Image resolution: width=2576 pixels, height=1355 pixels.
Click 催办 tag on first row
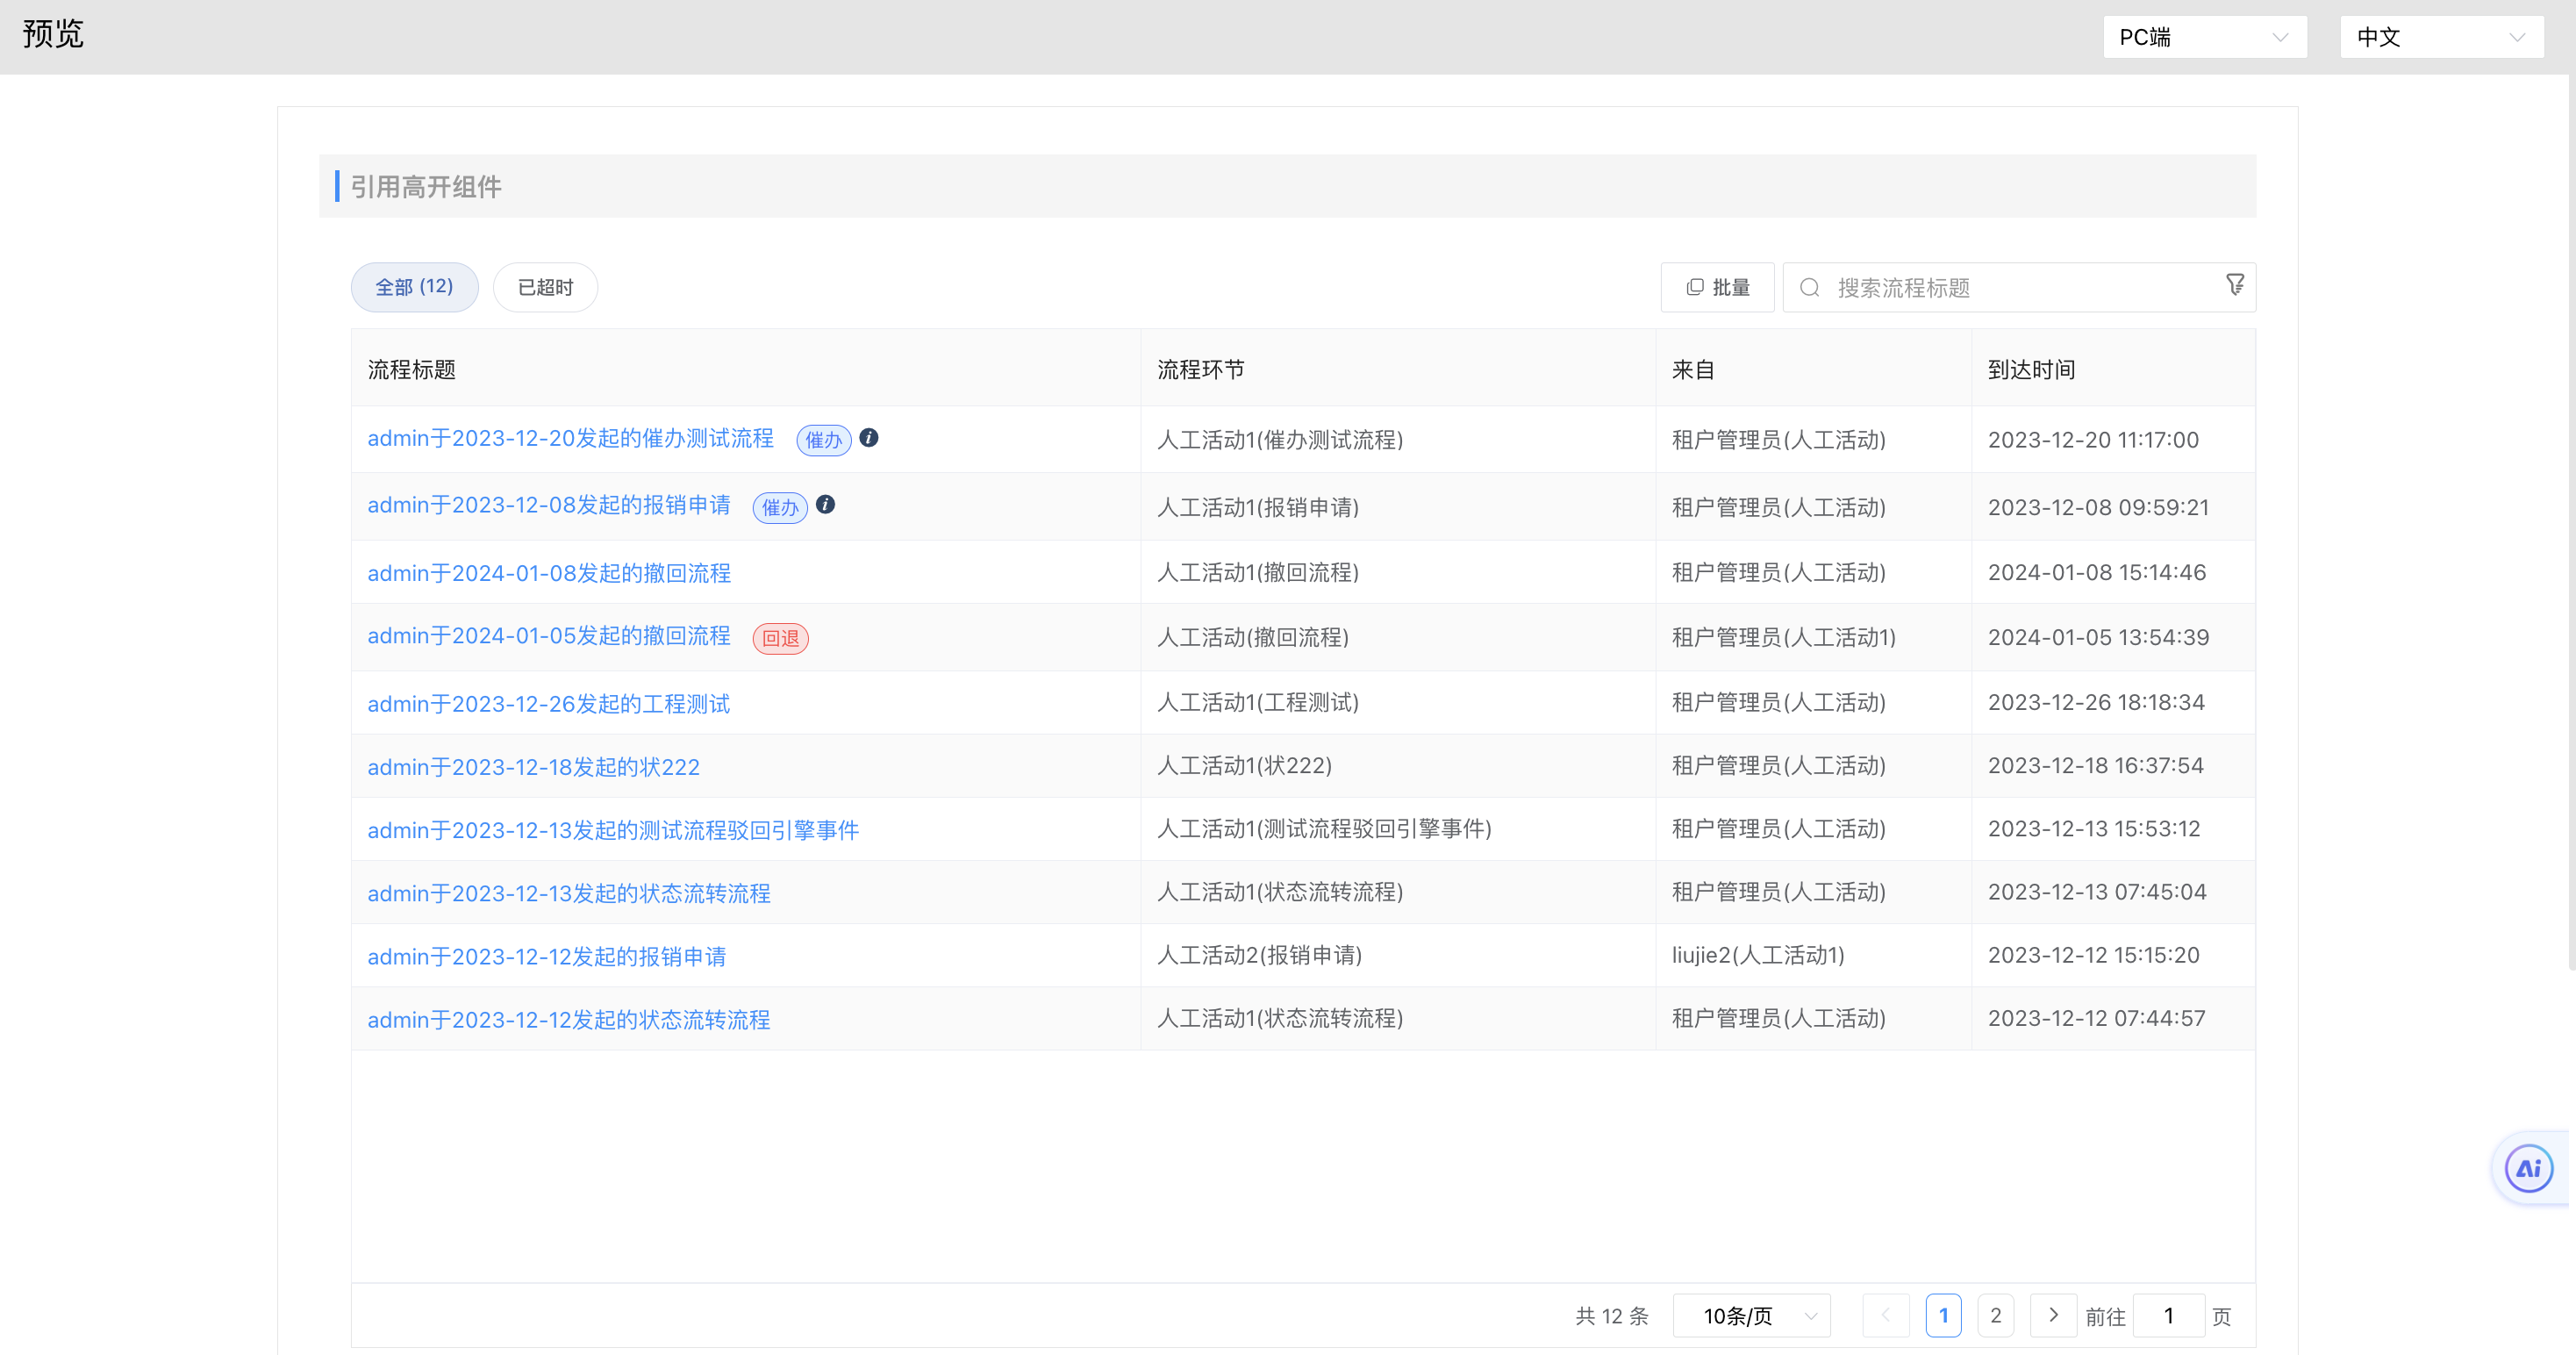coord(823,440)
